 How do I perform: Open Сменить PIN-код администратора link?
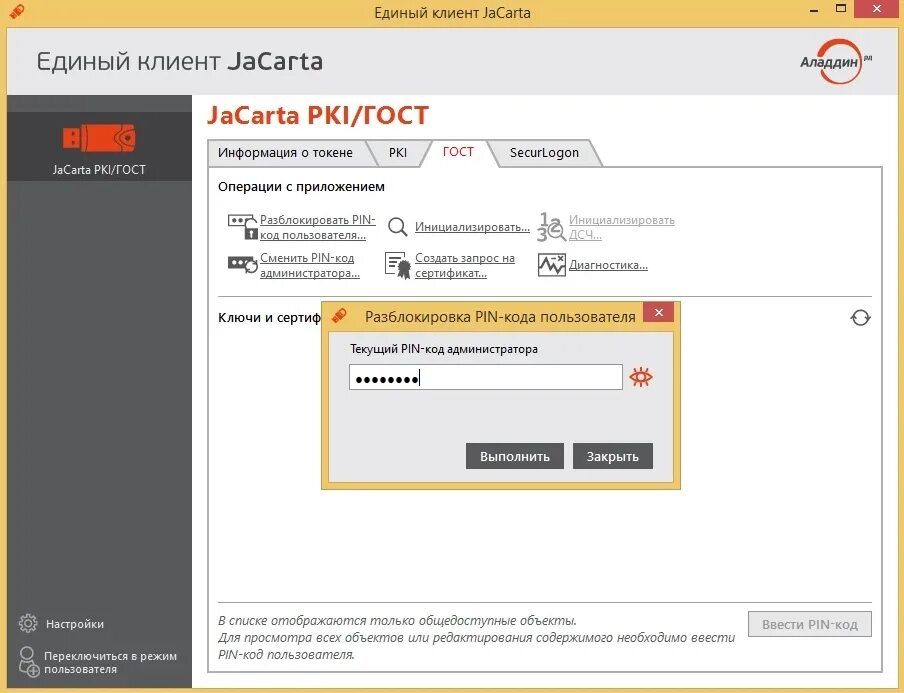[x=310, y=265]
